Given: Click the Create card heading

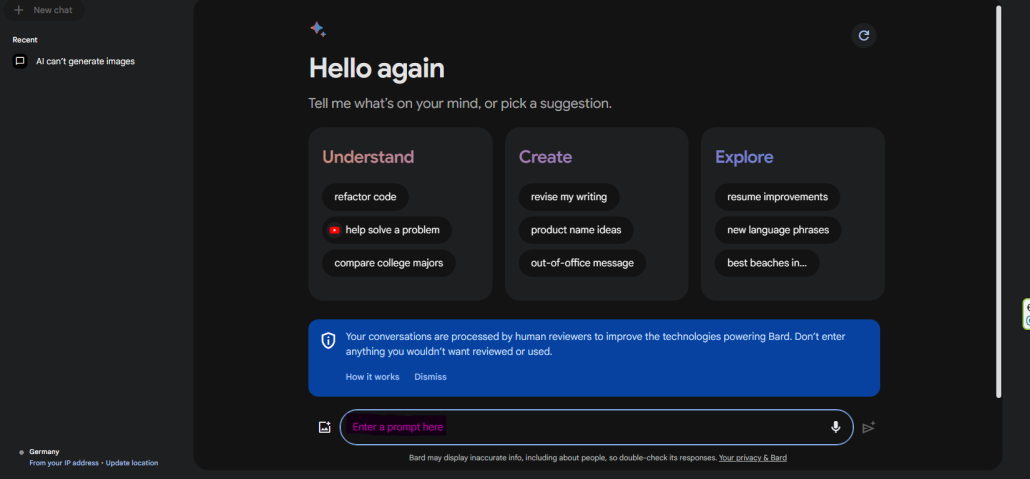Looking at the screenshot, I should [545, 157].
